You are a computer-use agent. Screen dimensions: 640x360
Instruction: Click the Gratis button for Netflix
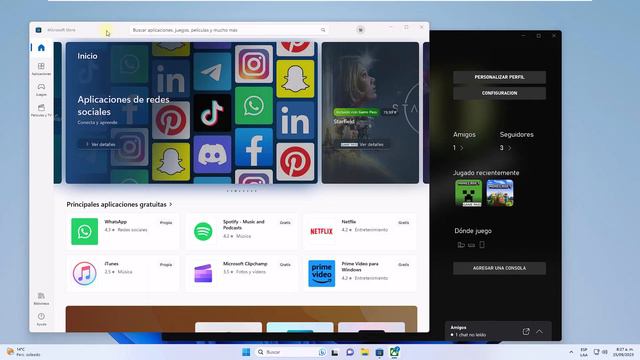click(403, 223)
